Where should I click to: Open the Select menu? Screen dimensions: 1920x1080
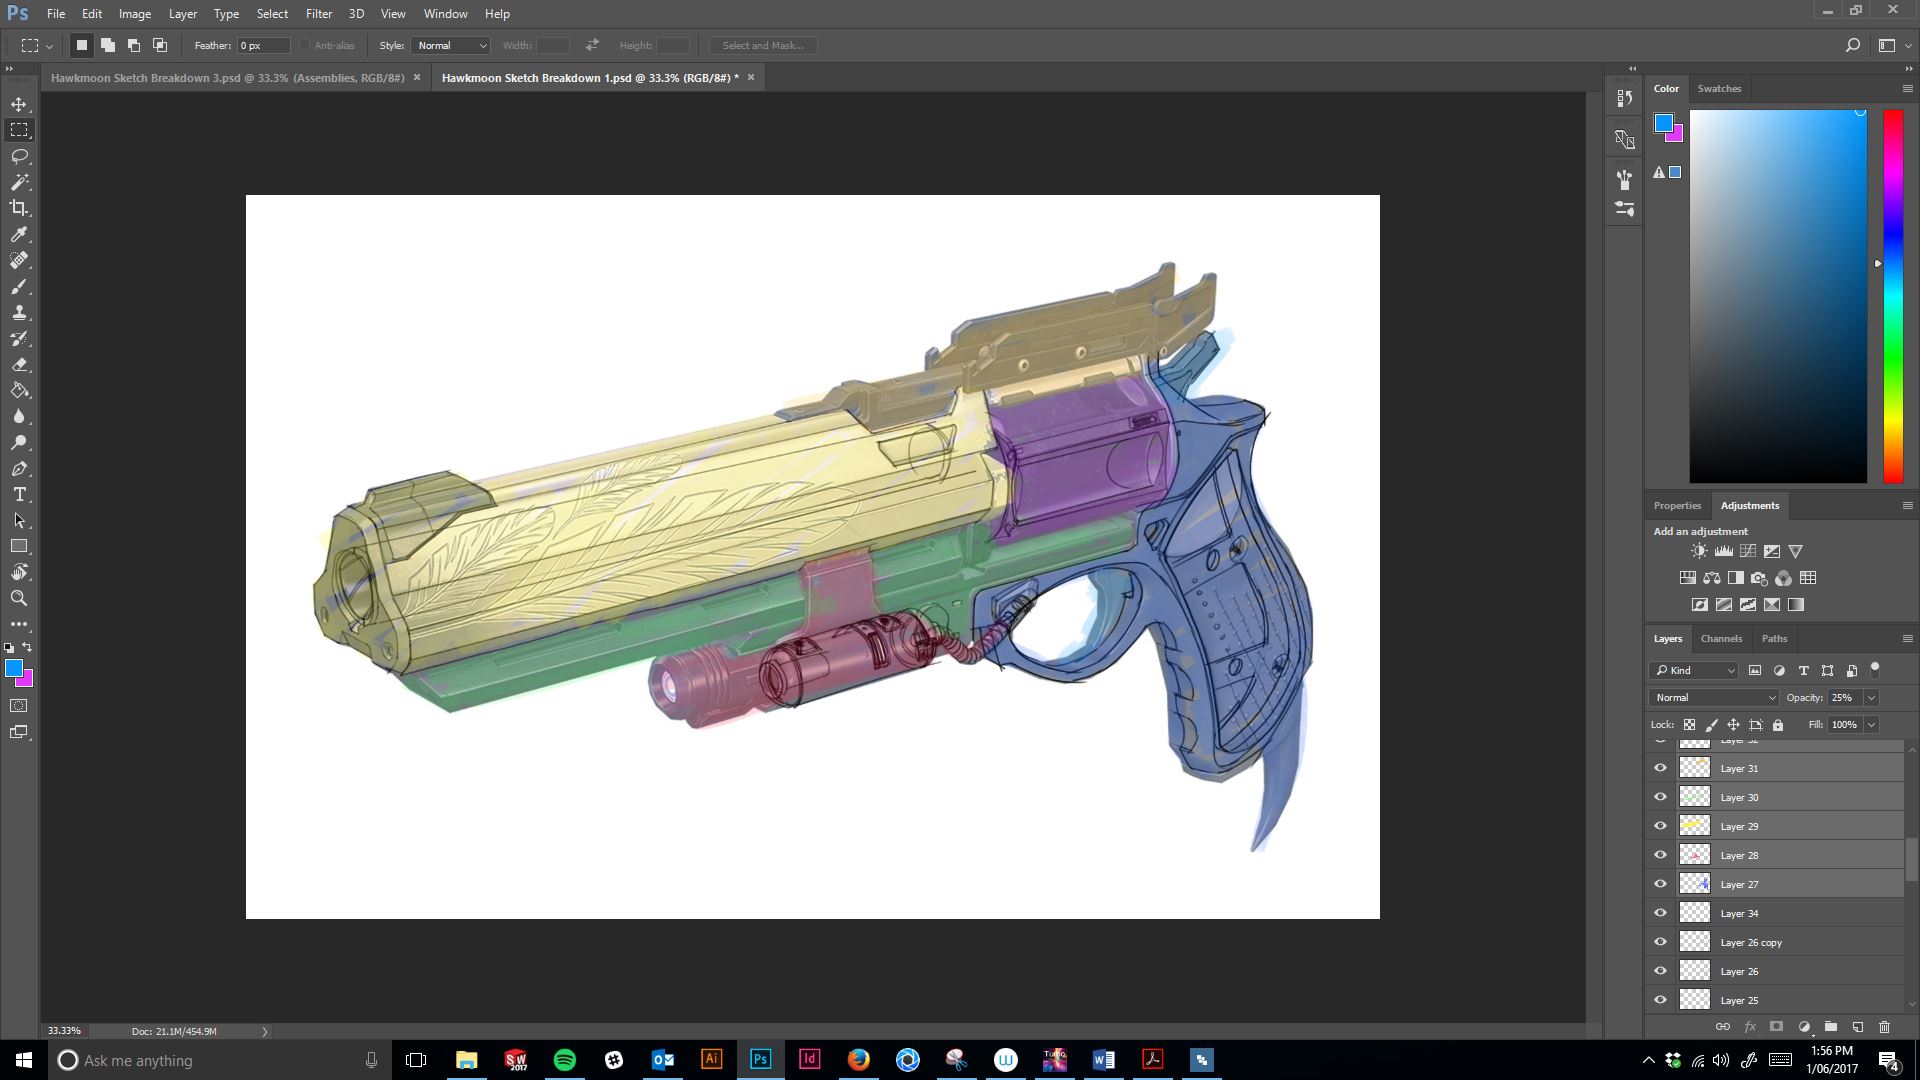click(x=272, y=14)
